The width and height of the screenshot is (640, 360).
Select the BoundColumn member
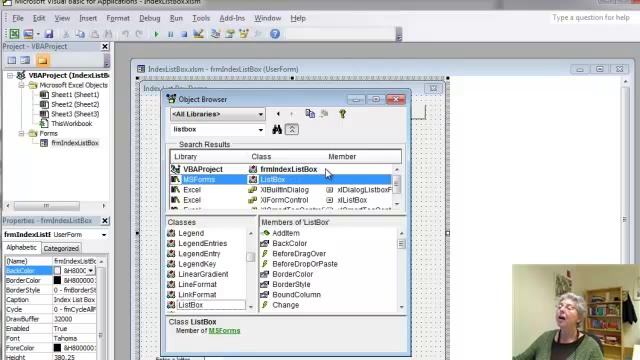click(296, 295)
